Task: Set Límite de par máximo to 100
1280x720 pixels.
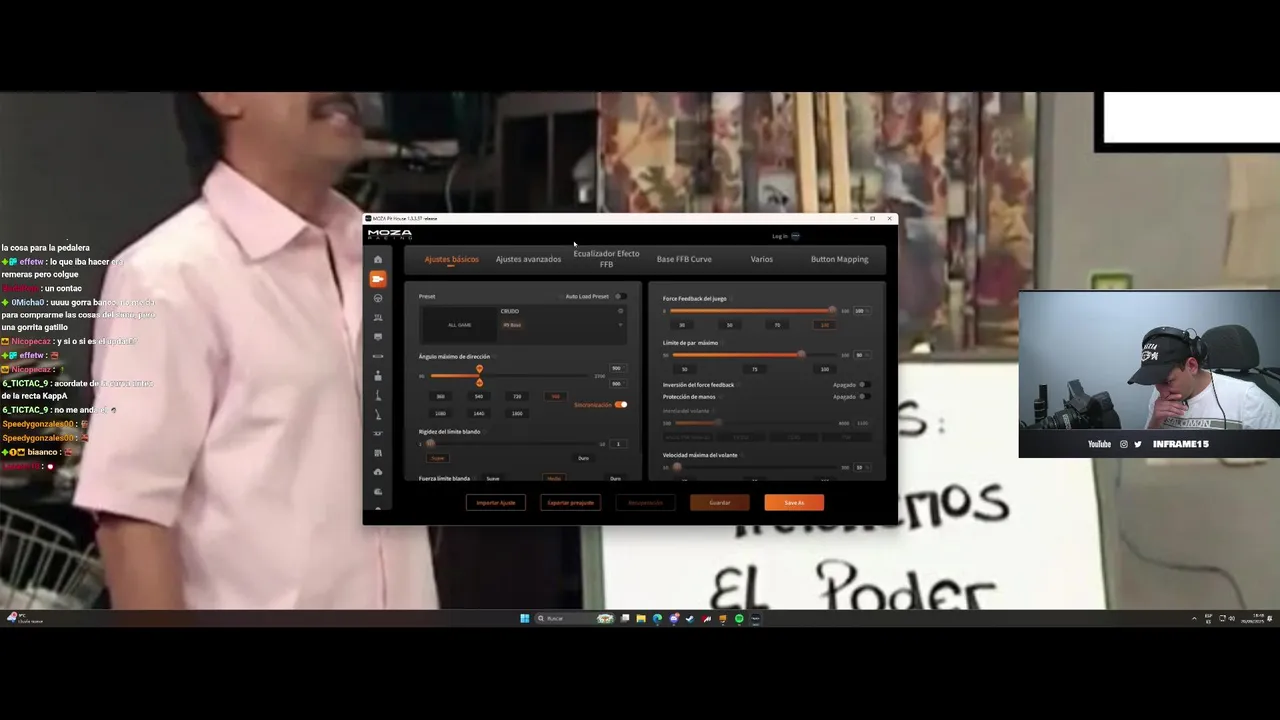Action: click(x=825, y=369)
